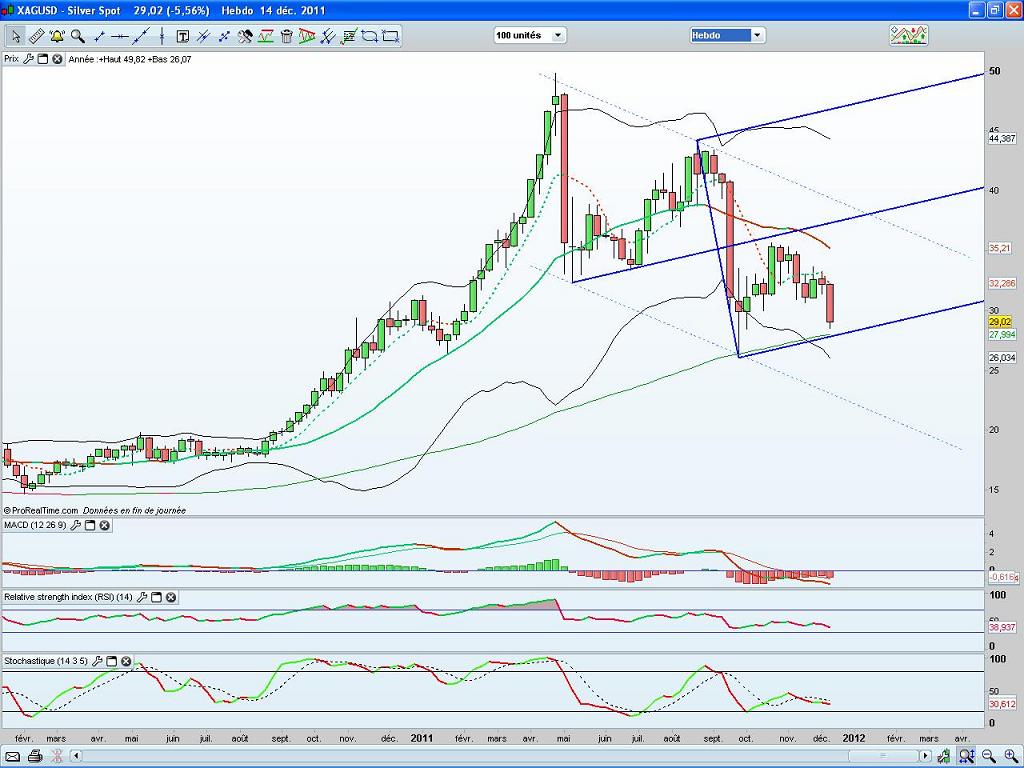
Task: Configure the RSI indicator with wrench
Action: tap(142, 597)
